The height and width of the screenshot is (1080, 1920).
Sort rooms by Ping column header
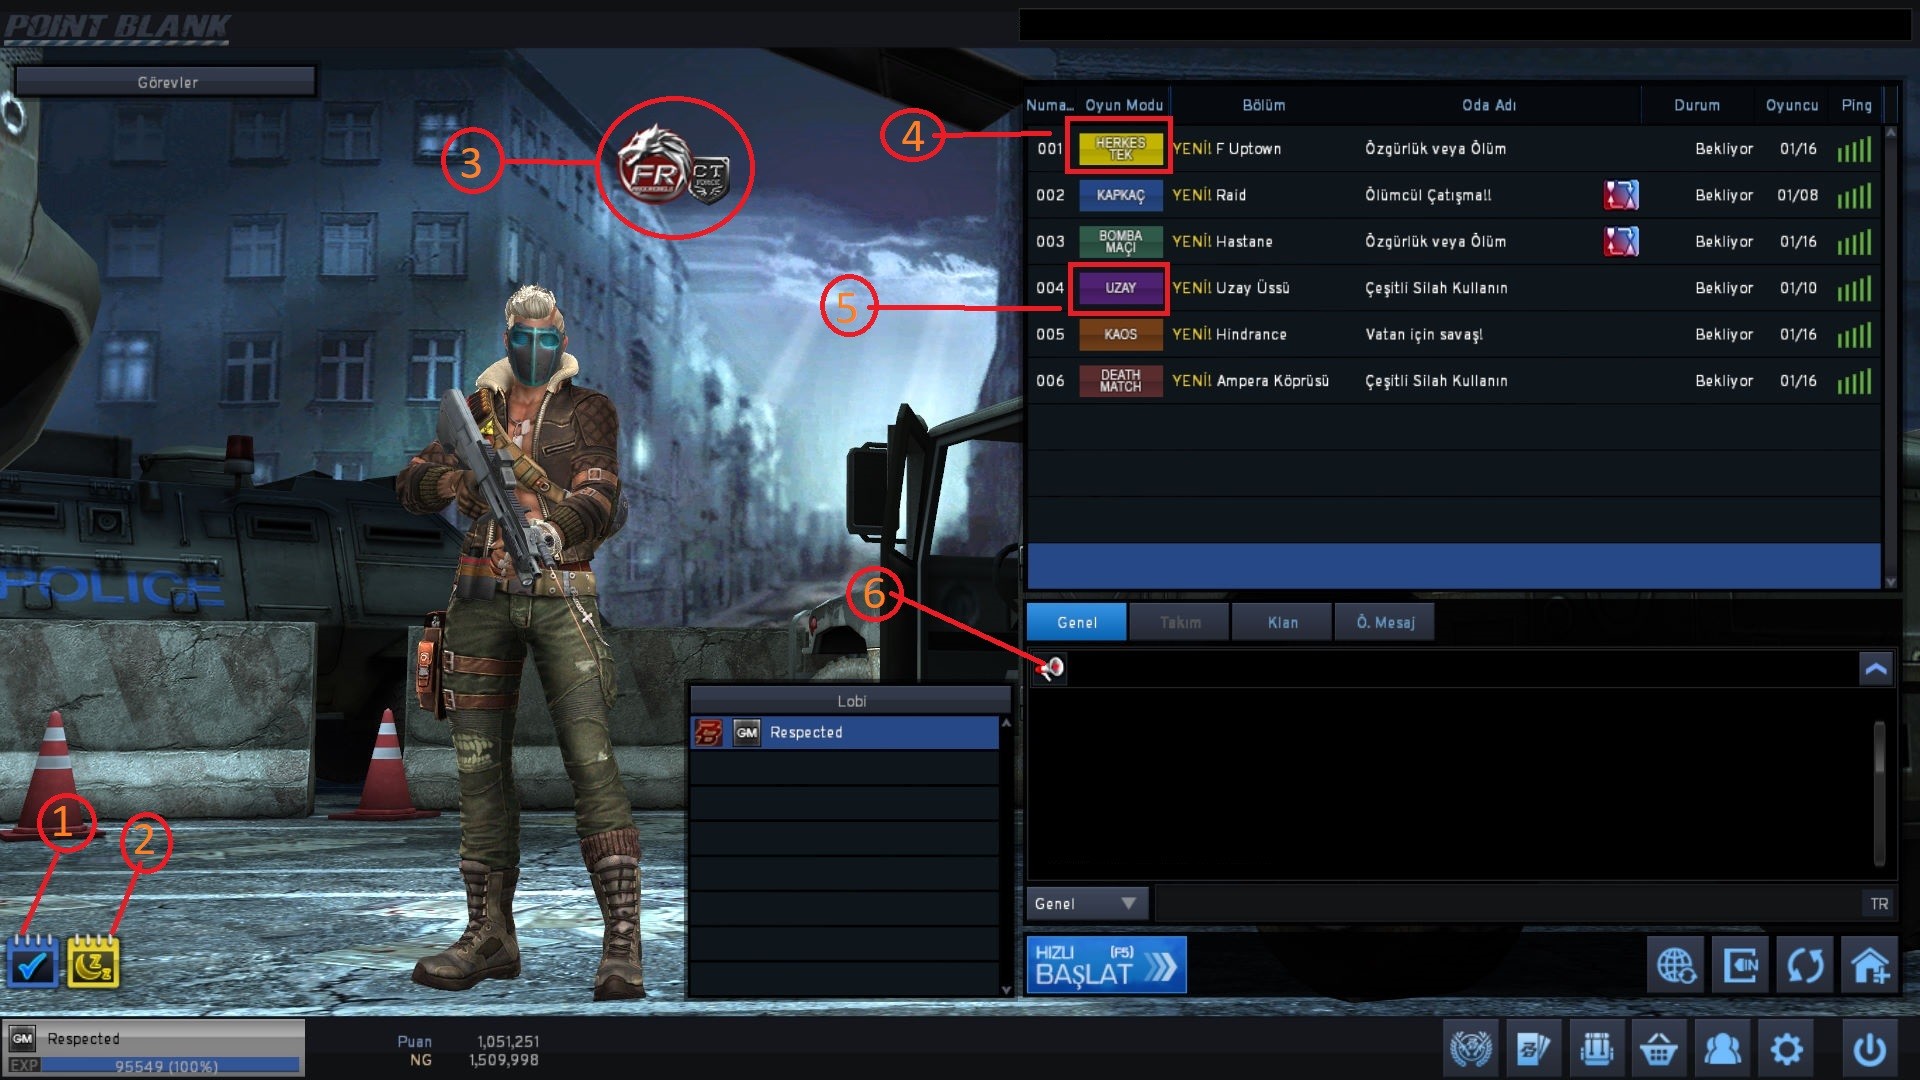coord(1857,105)
